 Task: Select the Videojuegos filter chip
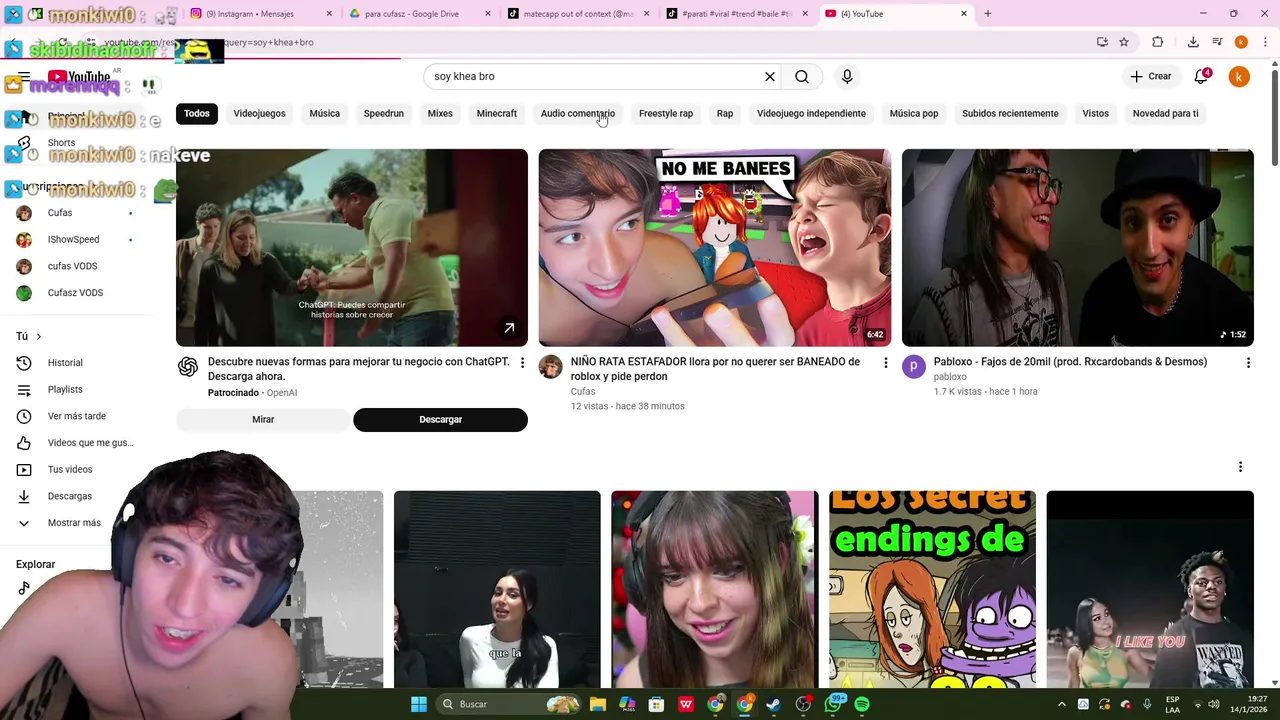pos(259,113)
